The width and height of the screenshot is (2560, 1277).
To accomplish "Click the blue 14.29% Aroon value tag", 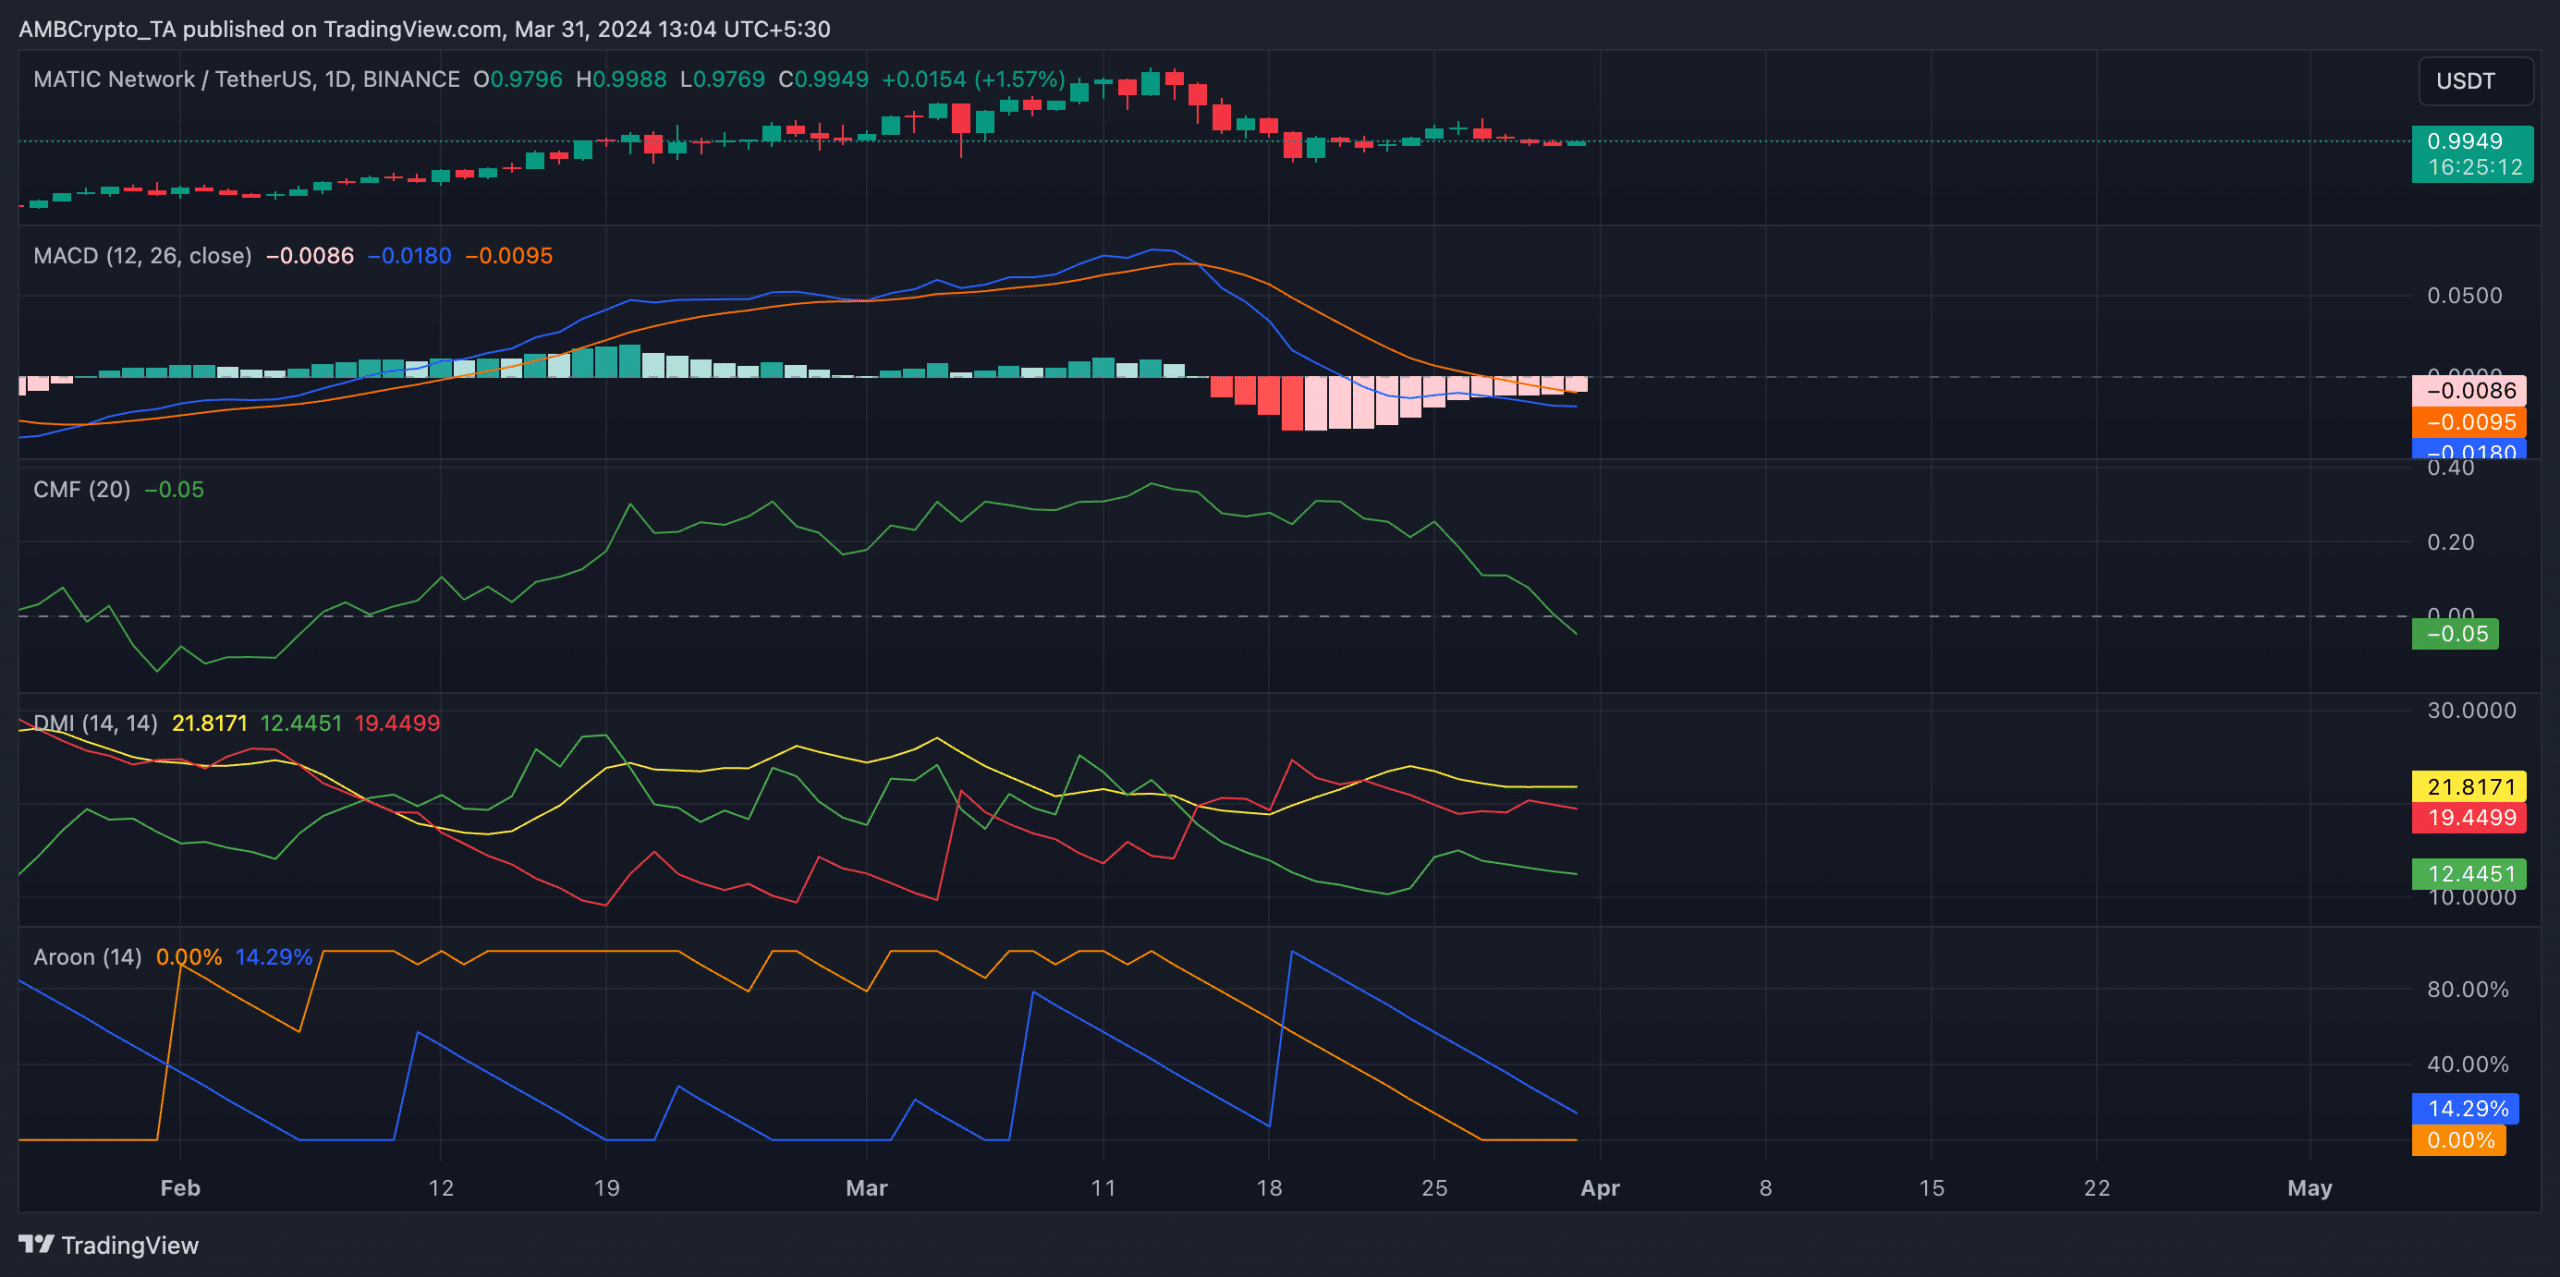I will 2466,1108.
